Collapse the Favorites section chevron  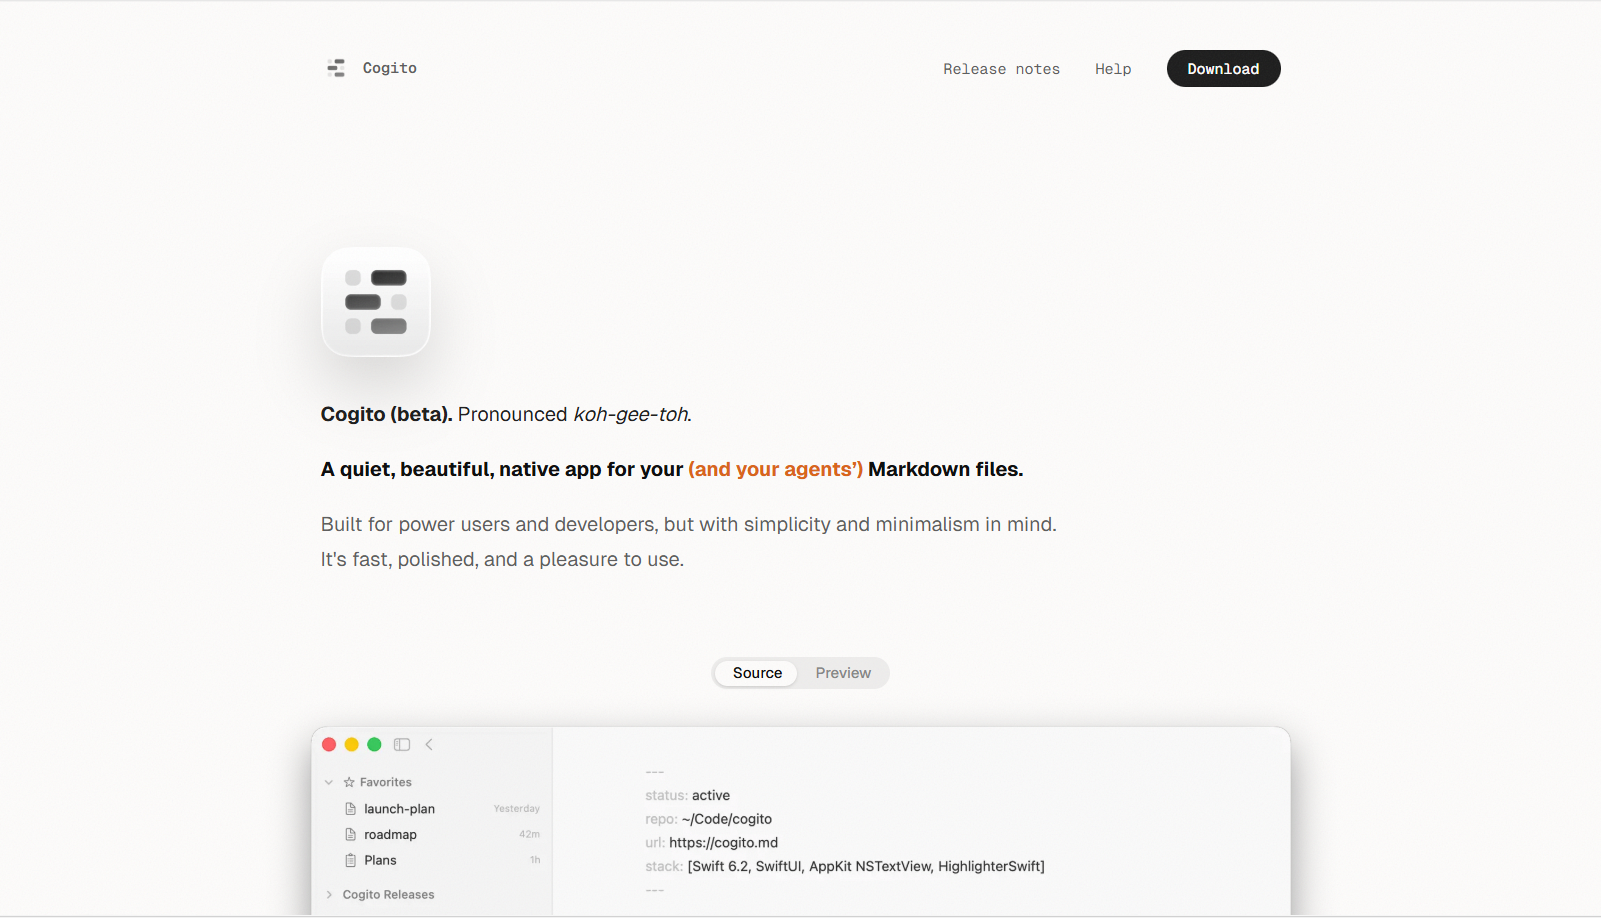(x=329, y=783)
